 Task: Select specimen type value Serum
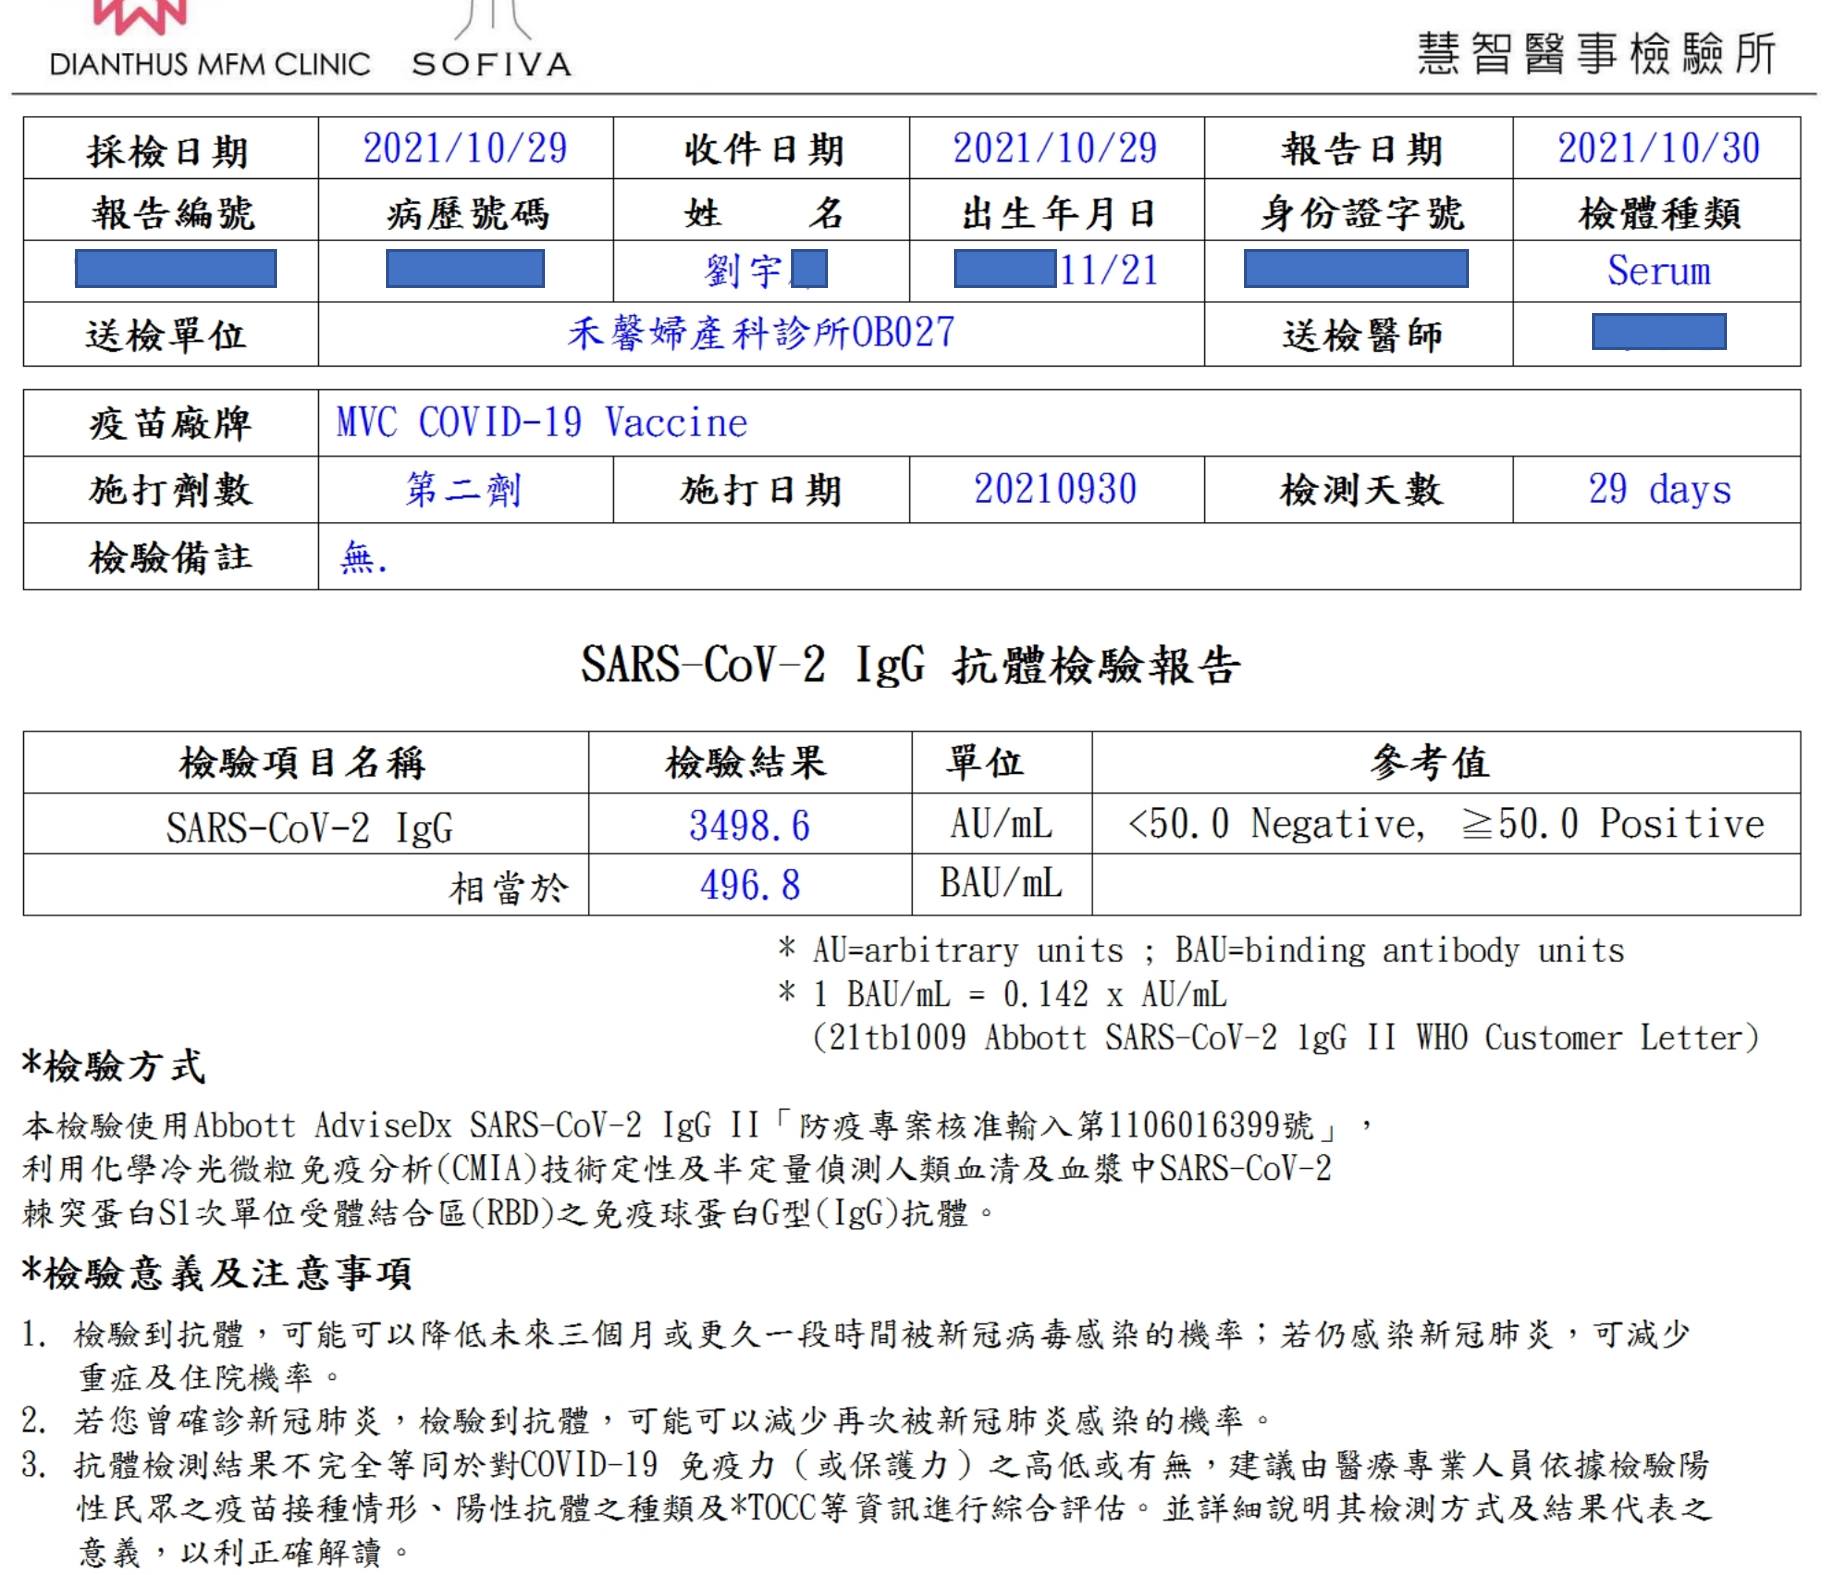1659,271
